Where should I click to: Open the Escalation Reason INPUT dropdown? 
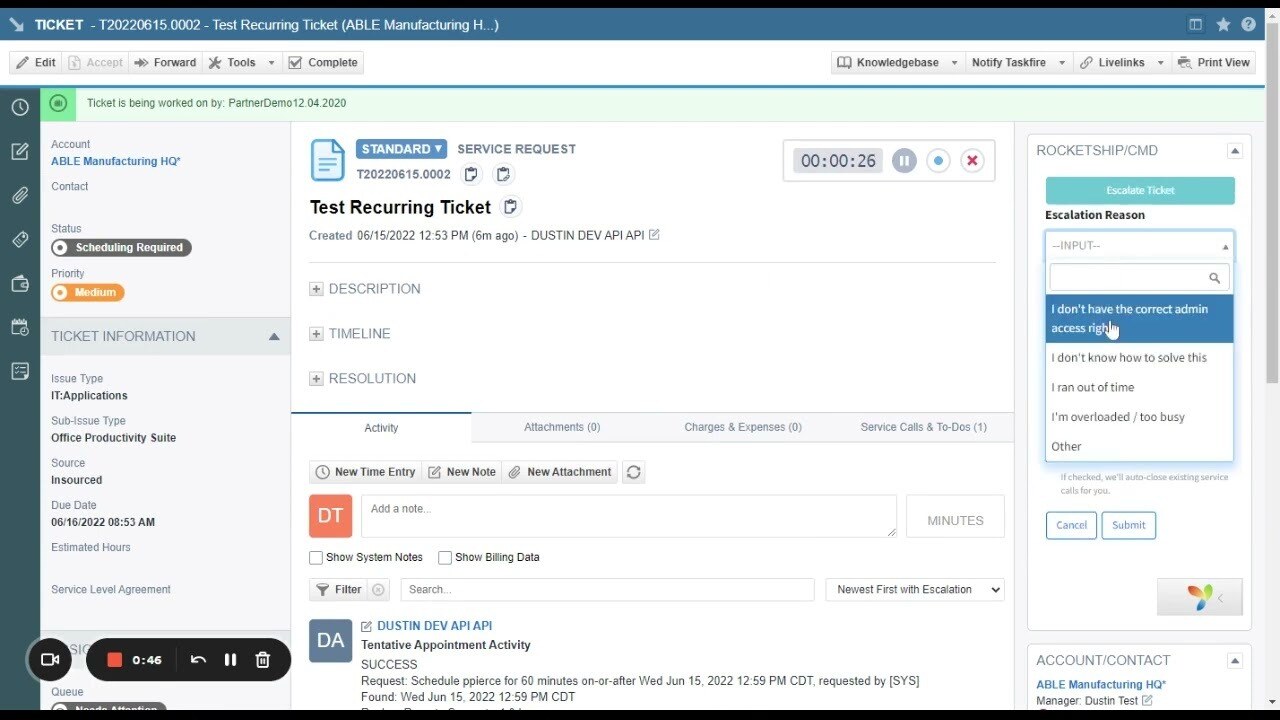tap(1140, 246)
